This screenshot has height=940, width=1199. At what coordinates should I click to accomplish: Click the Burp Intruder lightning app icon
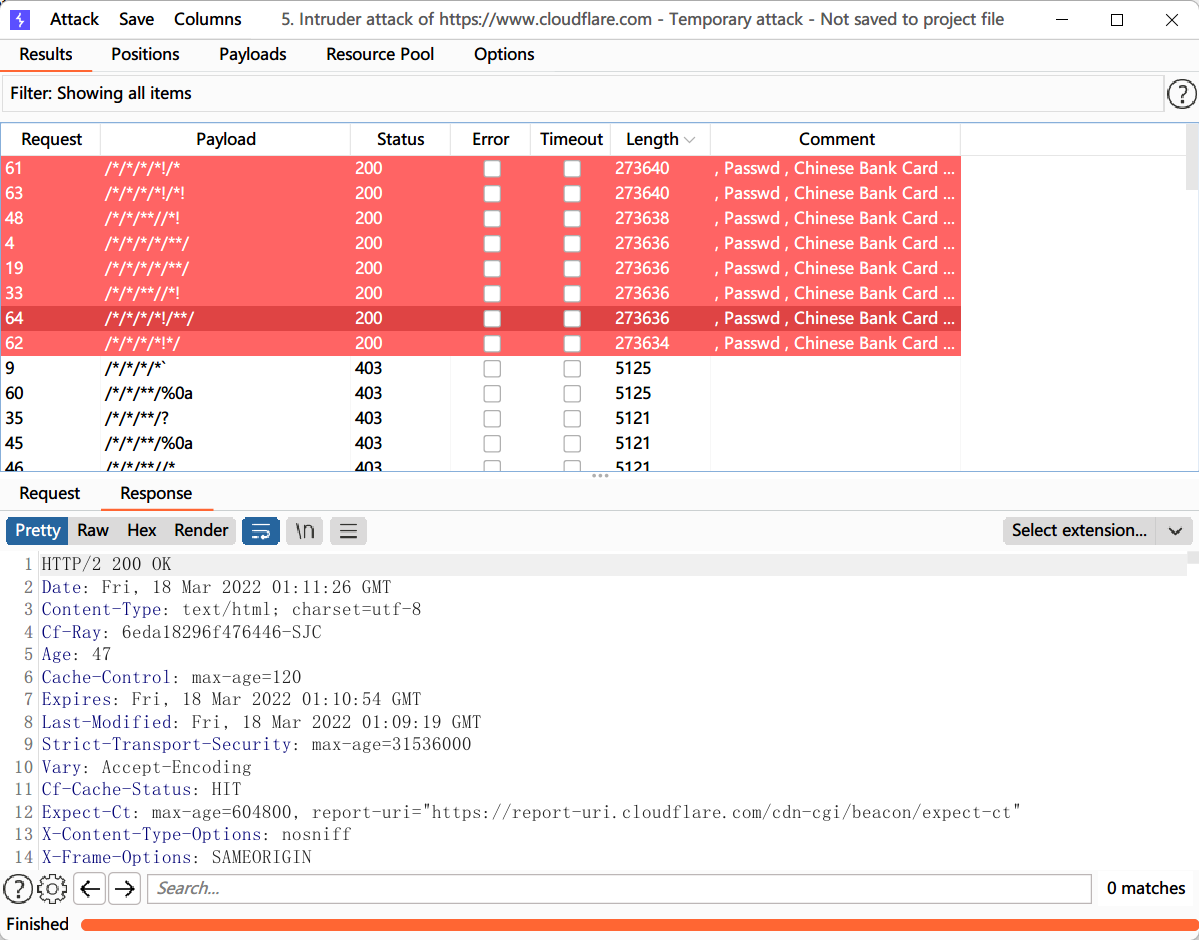pyautogui.click(x=19, y=19)
